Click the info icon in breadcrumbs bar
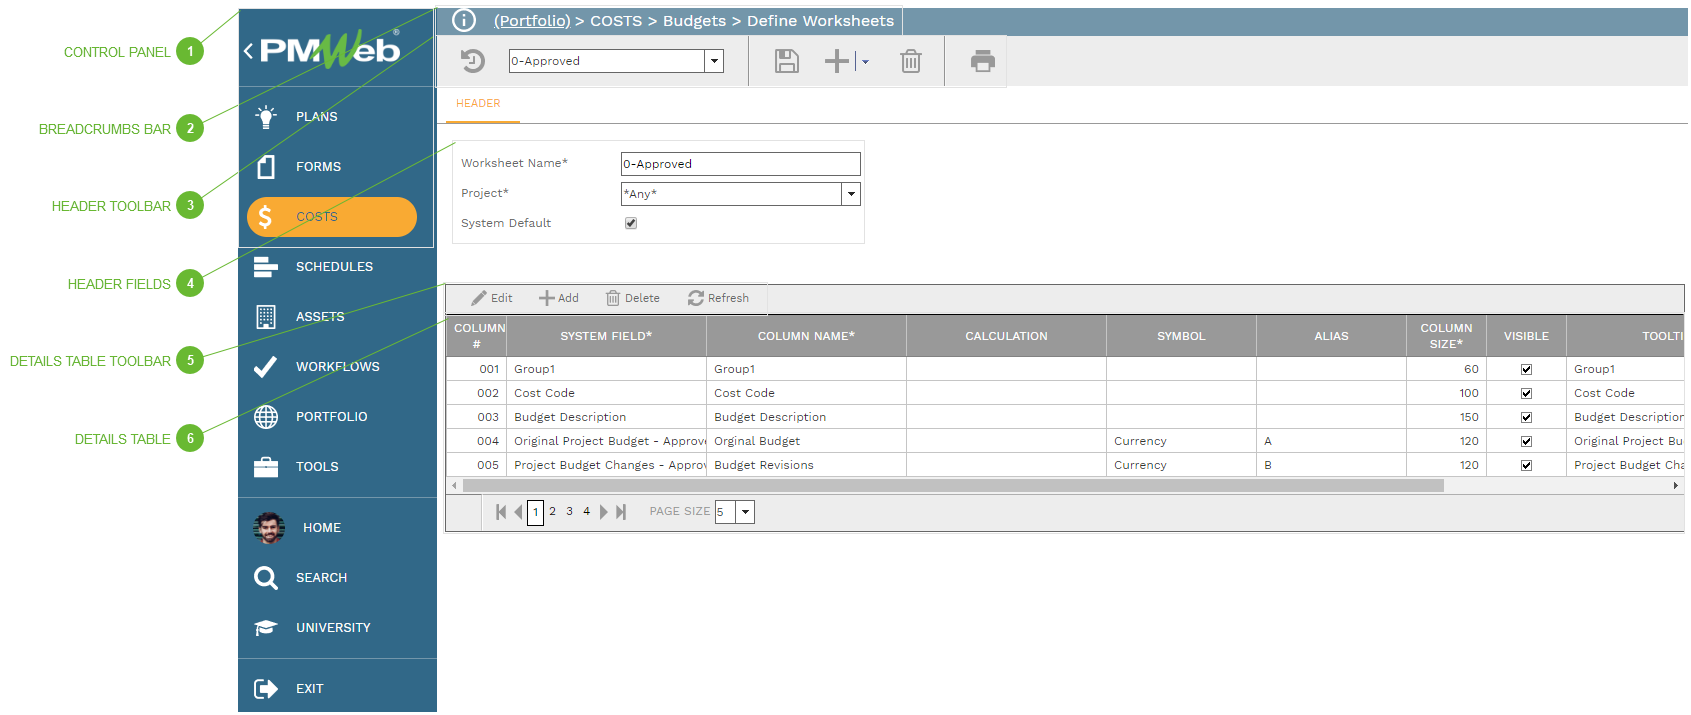This screenshot has width=1691, height=715. 464,20
